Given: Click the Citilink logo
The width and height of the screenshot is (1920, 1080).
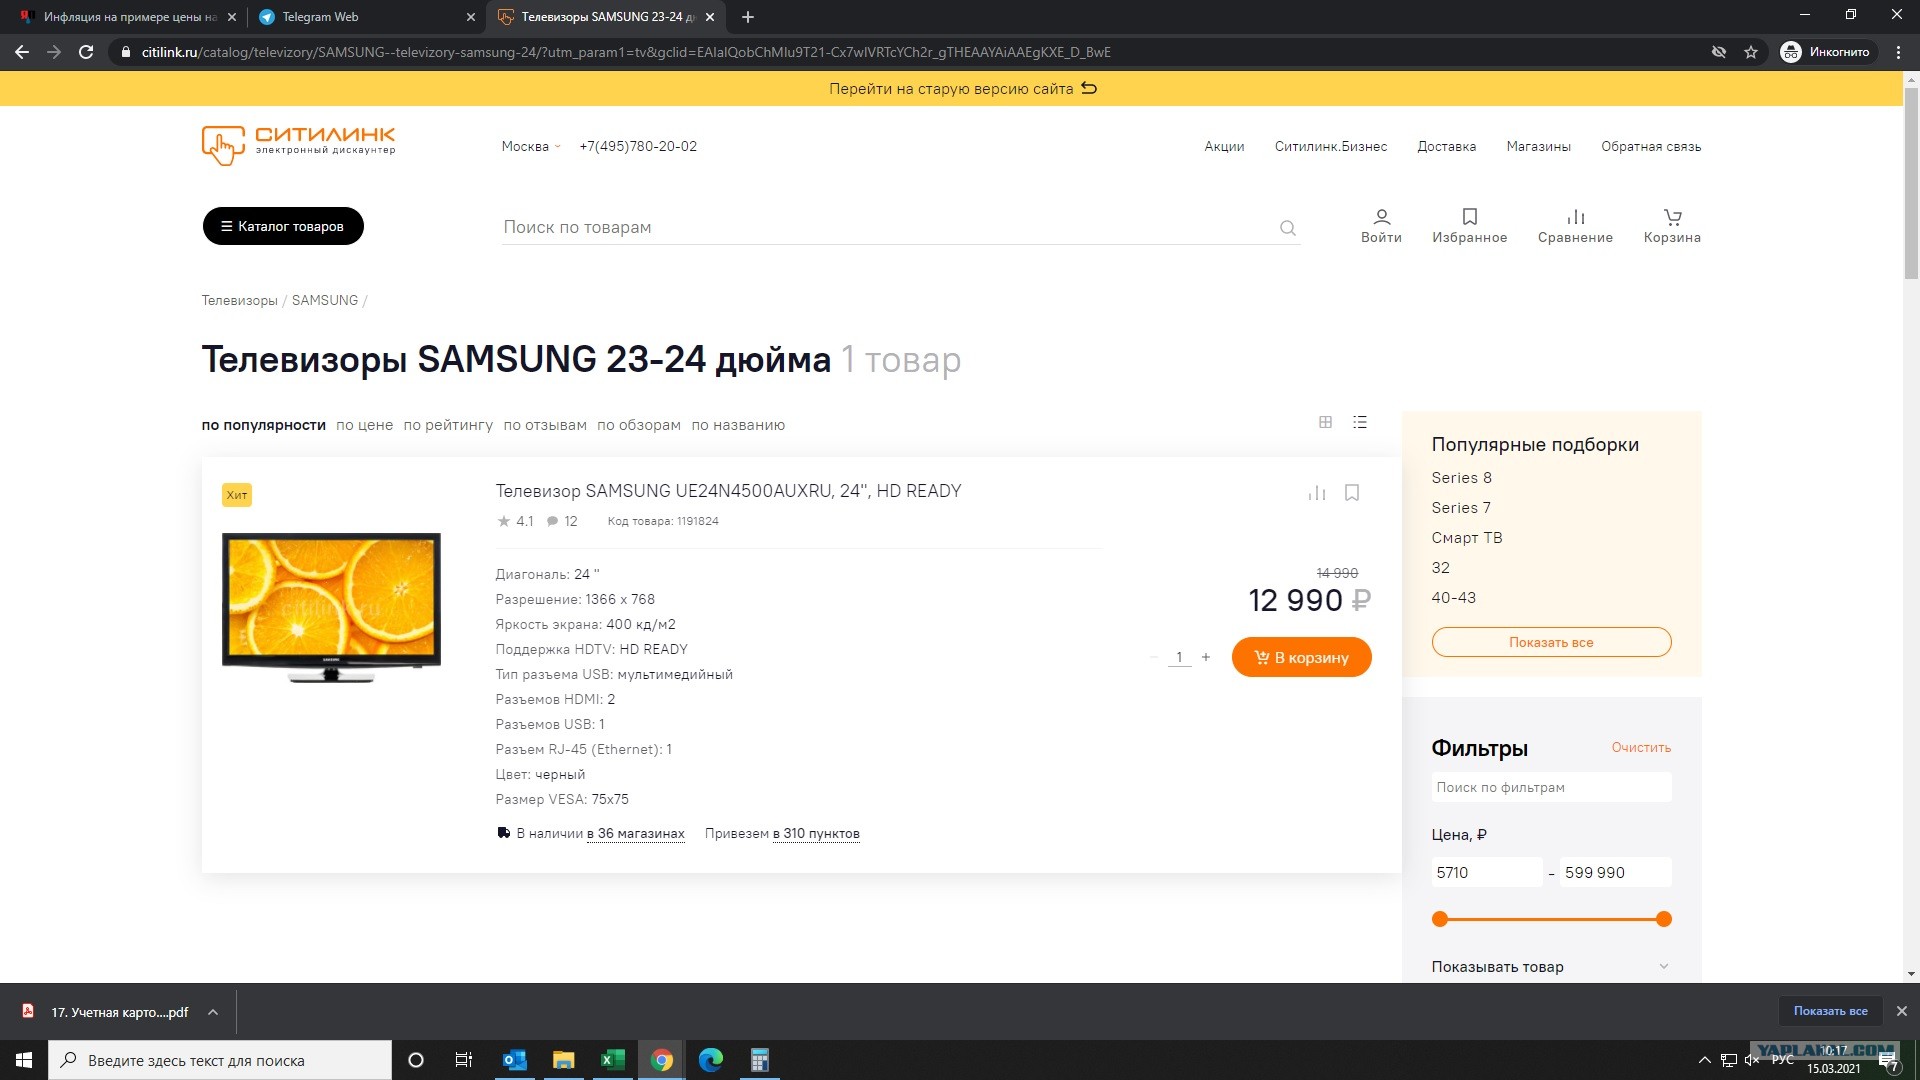Looking at the screenshot, I should (x=298, y=145).
